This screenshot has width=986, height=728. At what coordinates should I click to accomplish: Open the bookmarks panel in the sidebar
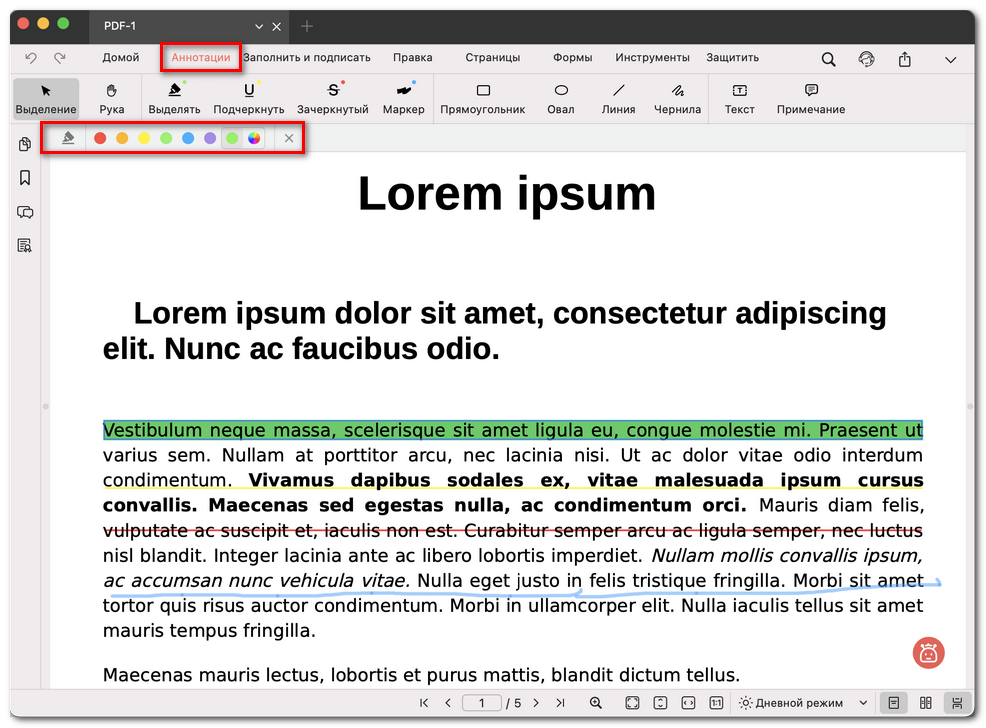click(x=24, y=178)
